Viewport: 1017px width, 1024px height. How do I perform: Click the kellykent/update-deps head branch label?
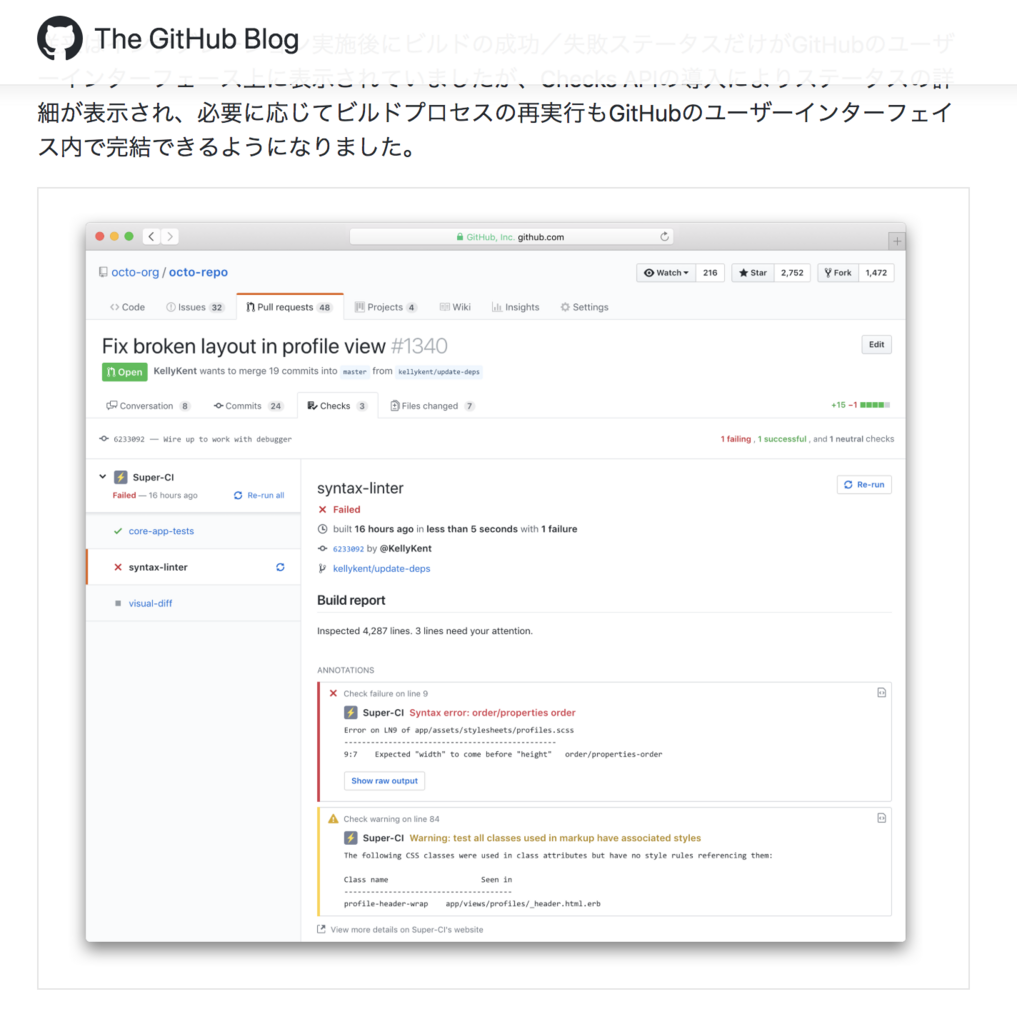439,372
